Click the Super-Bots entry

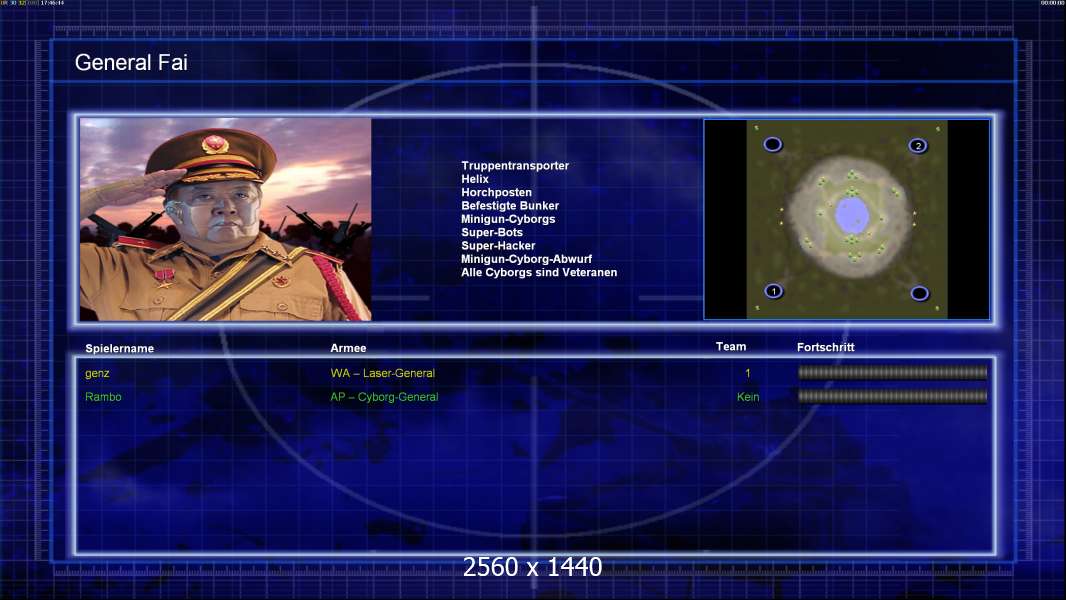point(492,232)
